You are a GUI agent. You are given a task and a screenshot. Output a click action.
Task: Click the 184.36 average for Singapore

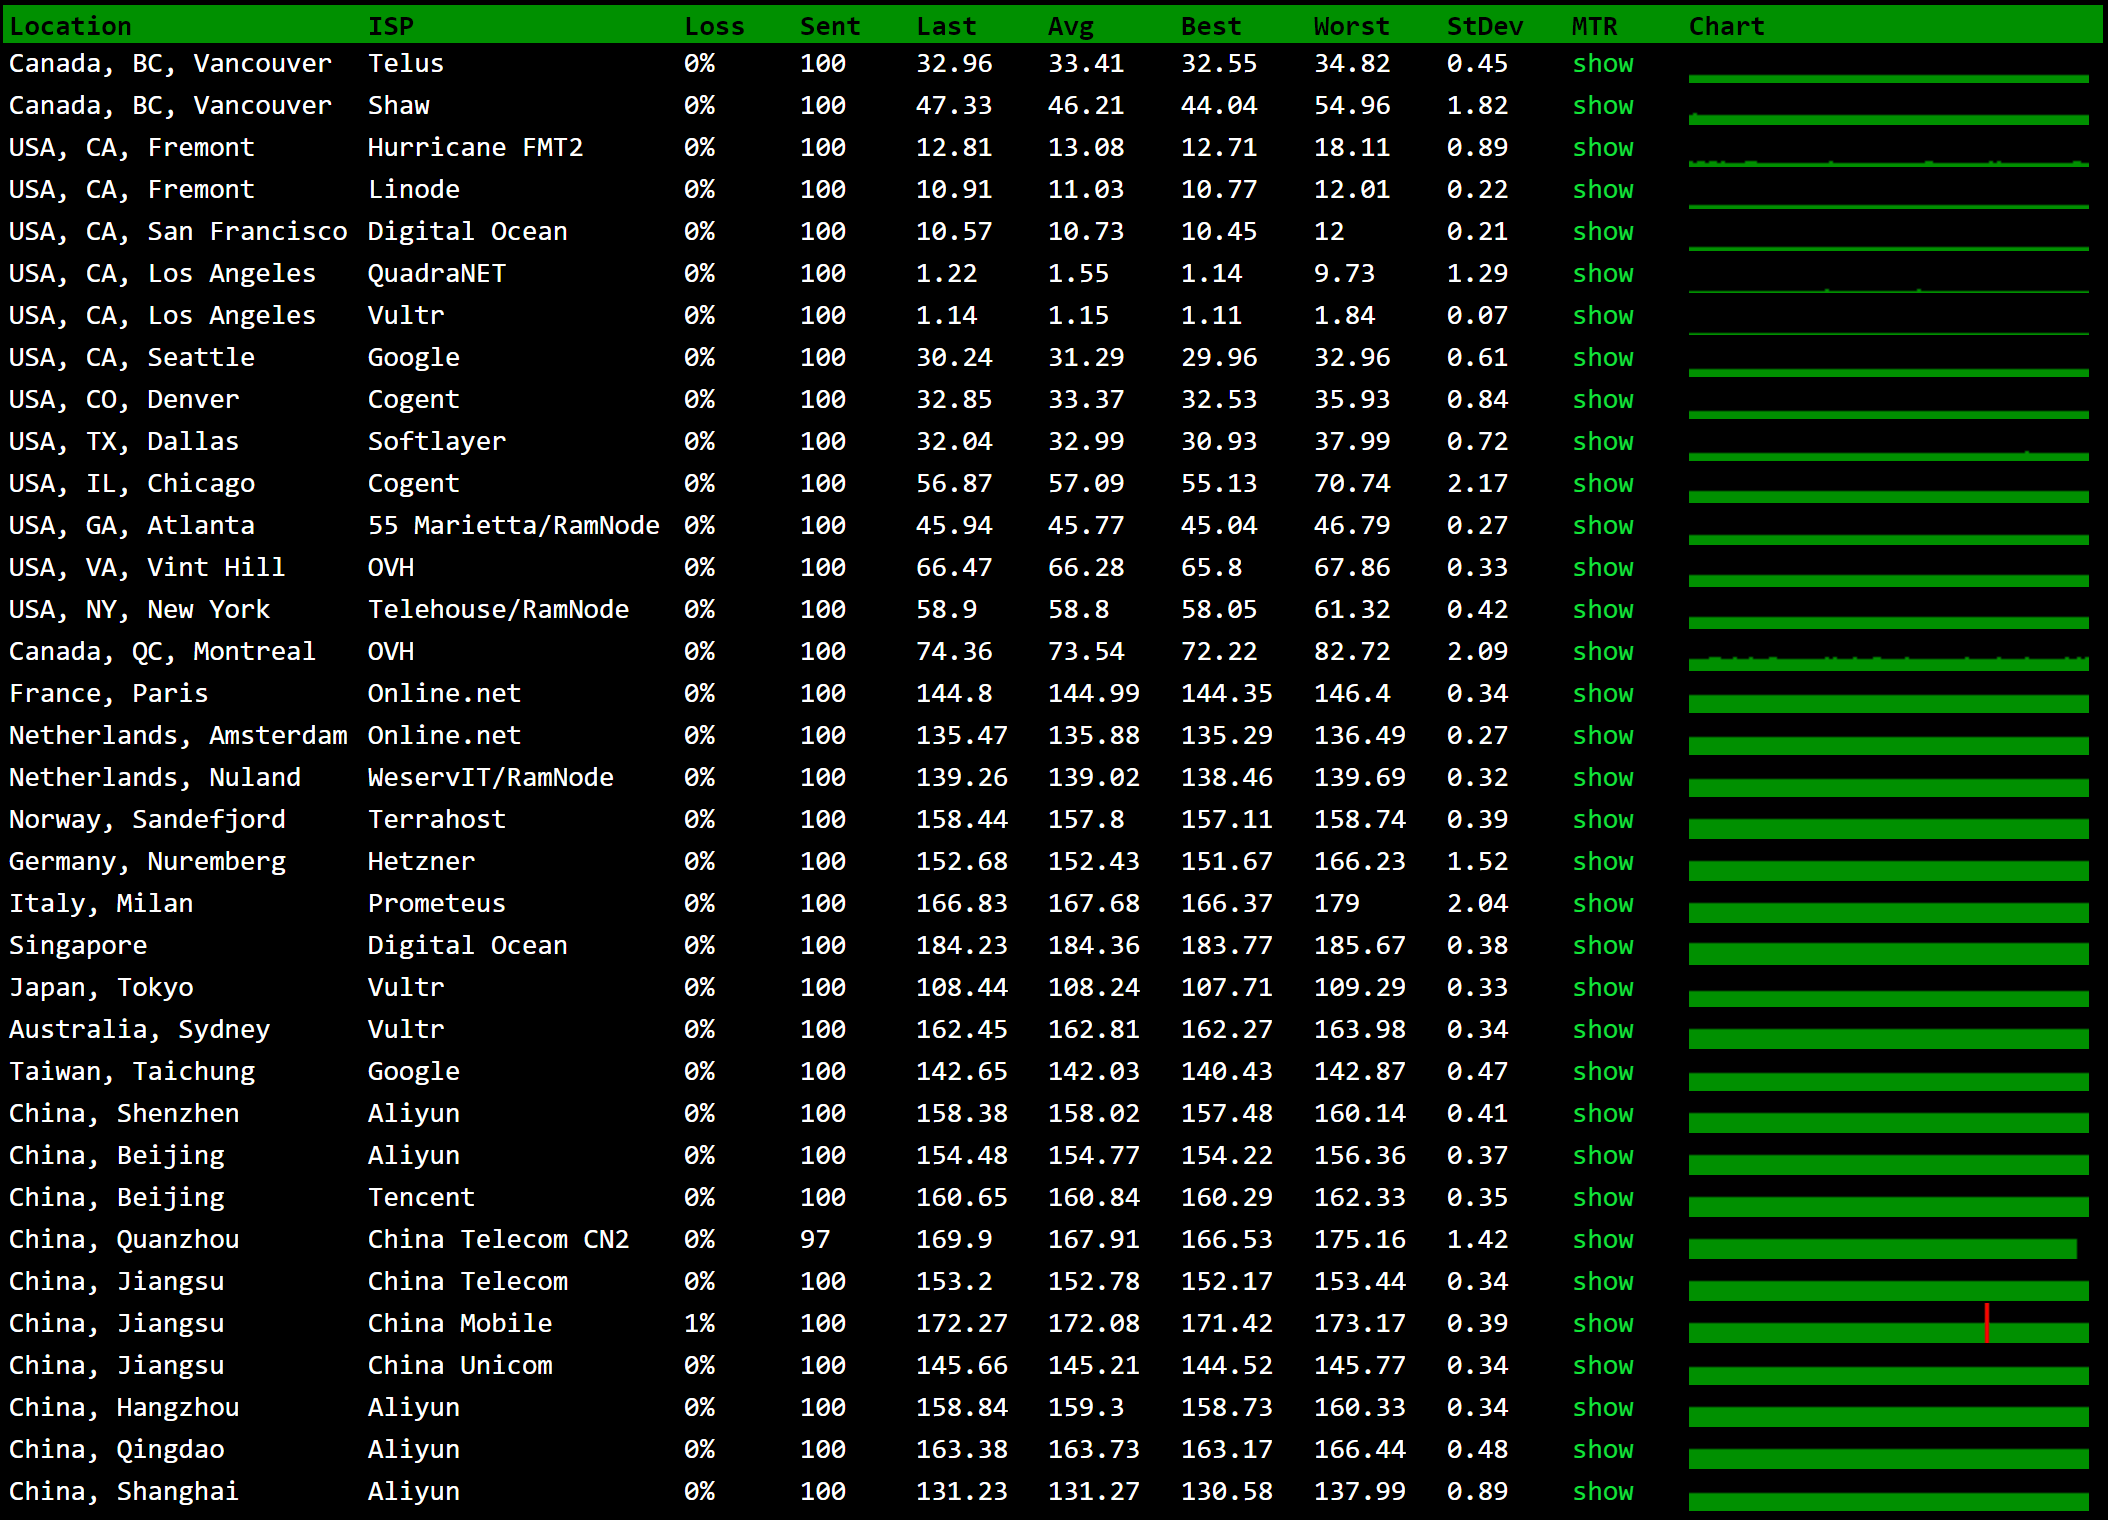pyautogui.click(x=1093, y=946)
